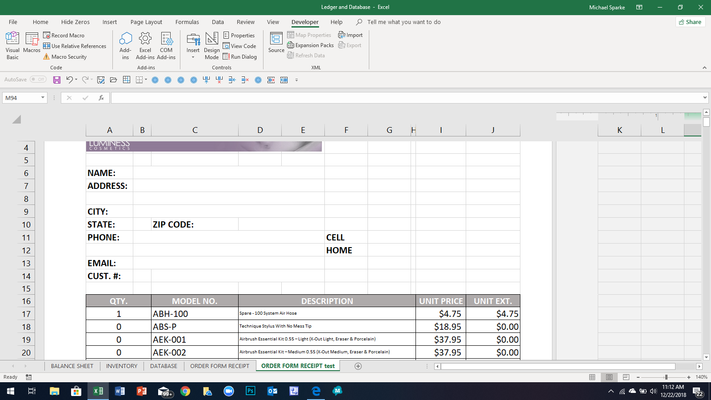The image size is (711, 400).
Task: Open the Macros dialog
Action: (x=32, y=43)
